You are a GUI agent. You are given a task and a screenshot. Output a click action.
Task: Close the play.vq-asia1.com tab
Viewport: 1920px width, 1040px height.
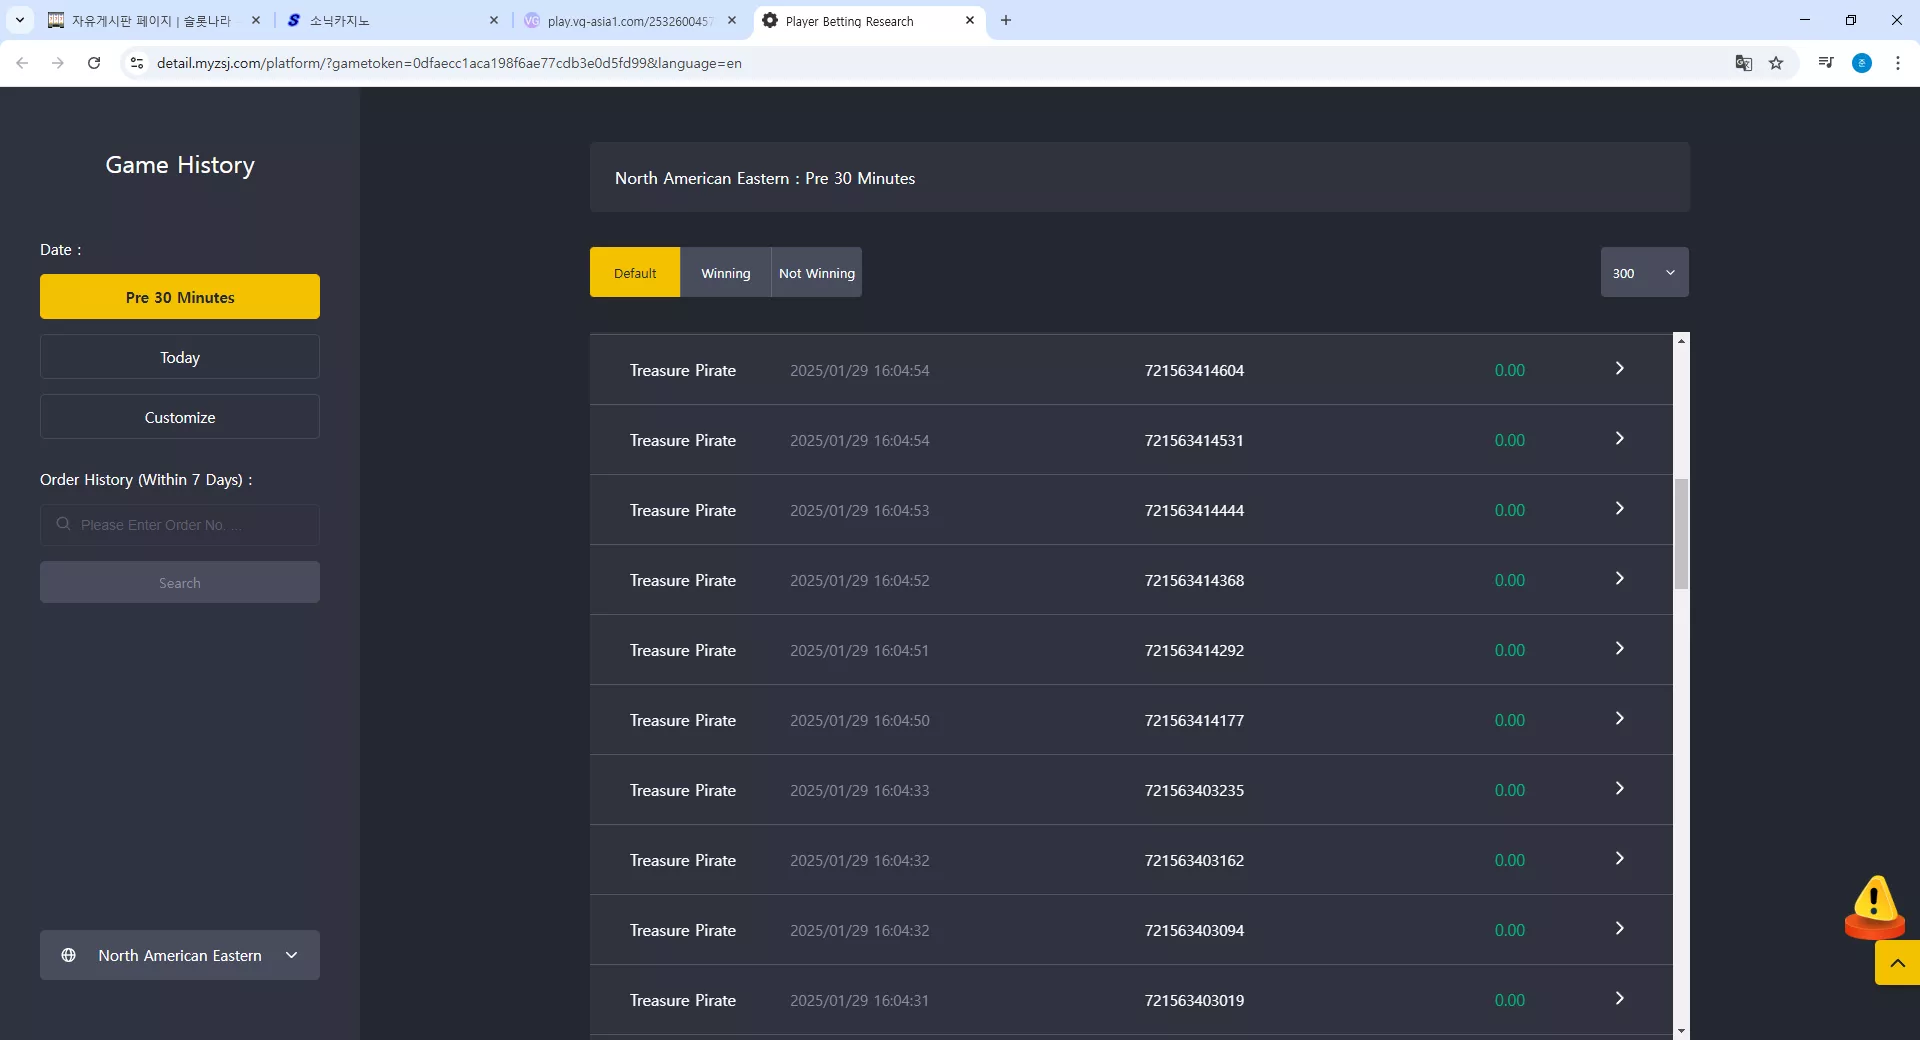(732, 20)
